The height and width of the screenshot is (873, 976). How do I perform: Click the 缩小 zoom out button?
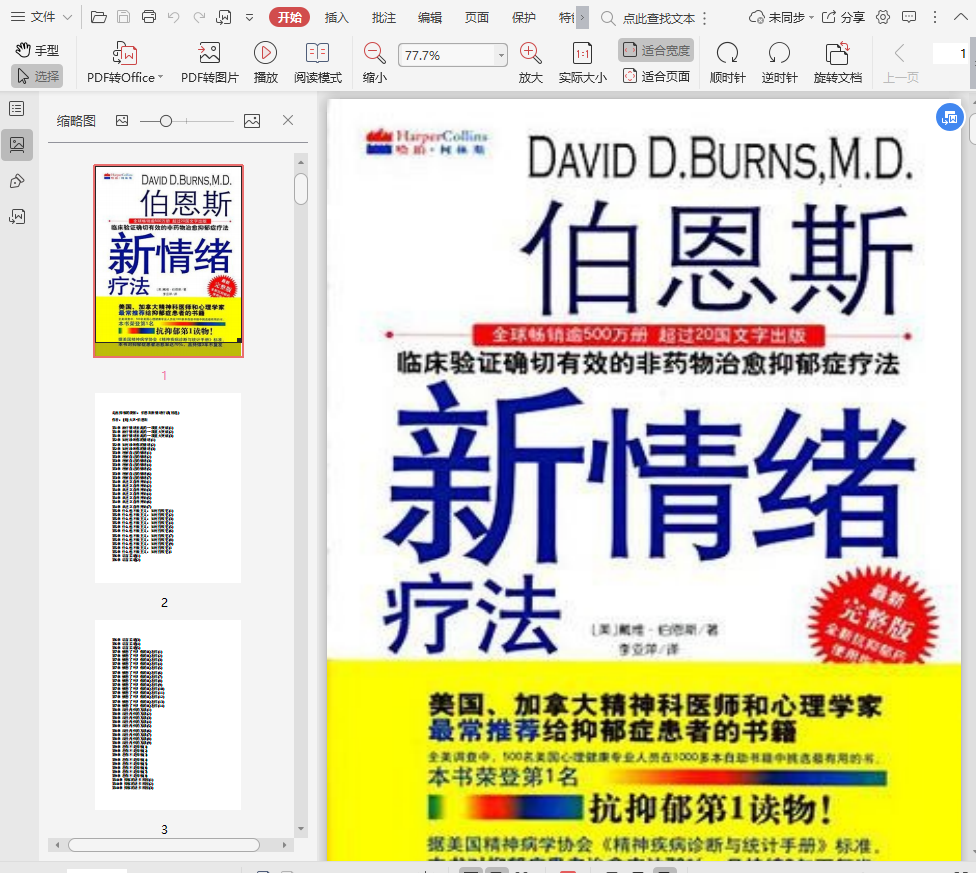(374, 62)
